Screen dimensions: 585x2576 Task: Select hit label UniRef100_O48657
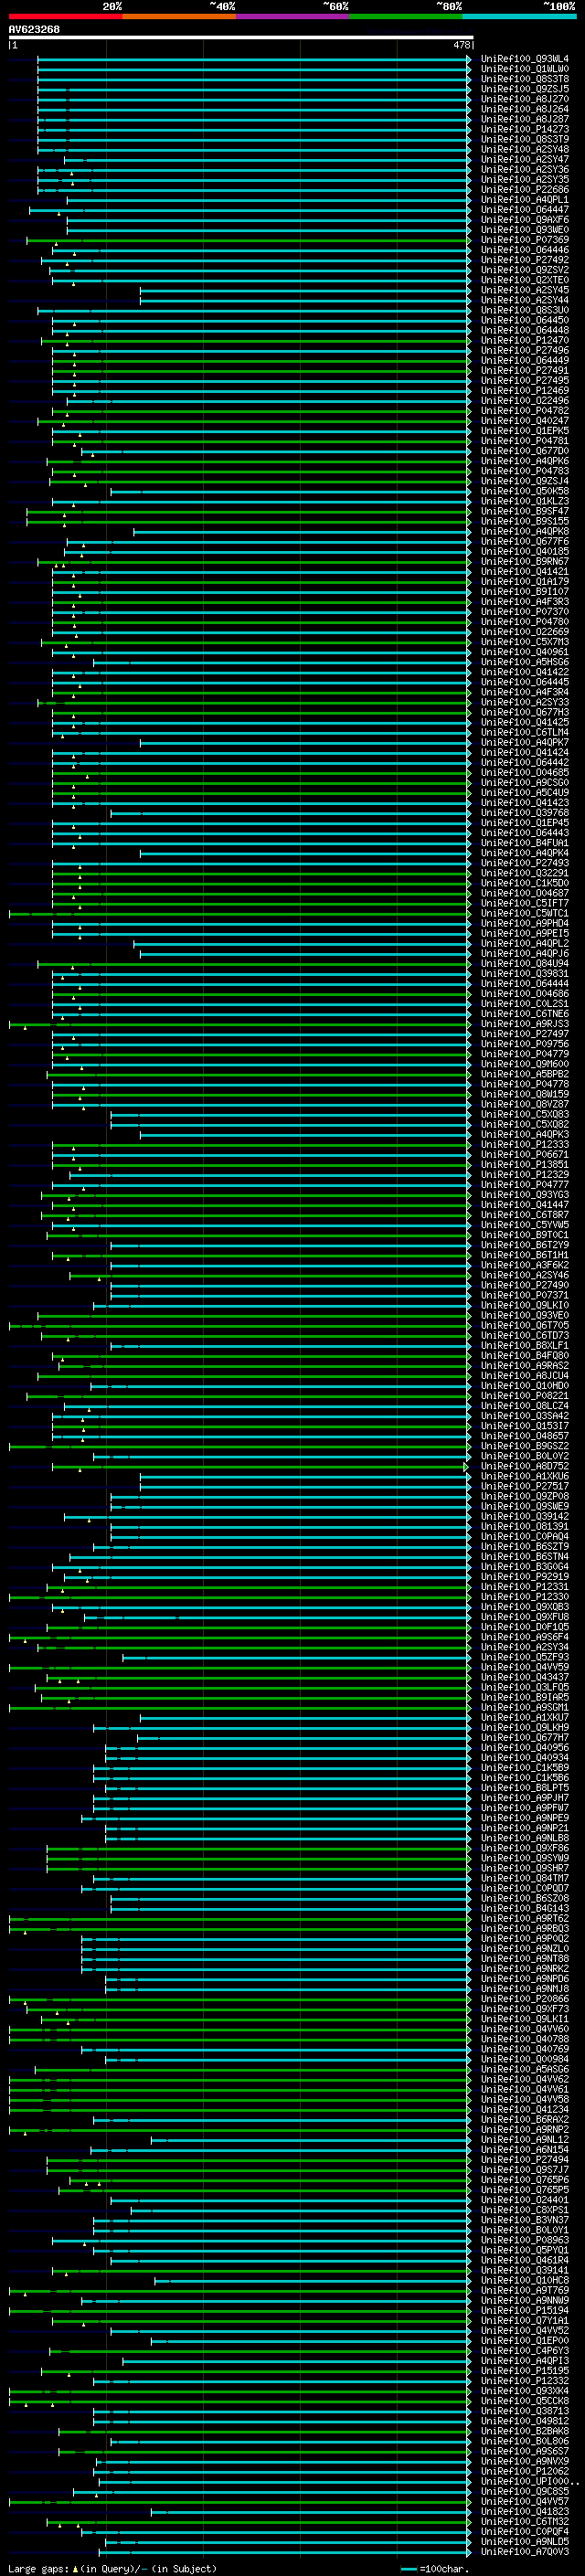(525, 1436)
